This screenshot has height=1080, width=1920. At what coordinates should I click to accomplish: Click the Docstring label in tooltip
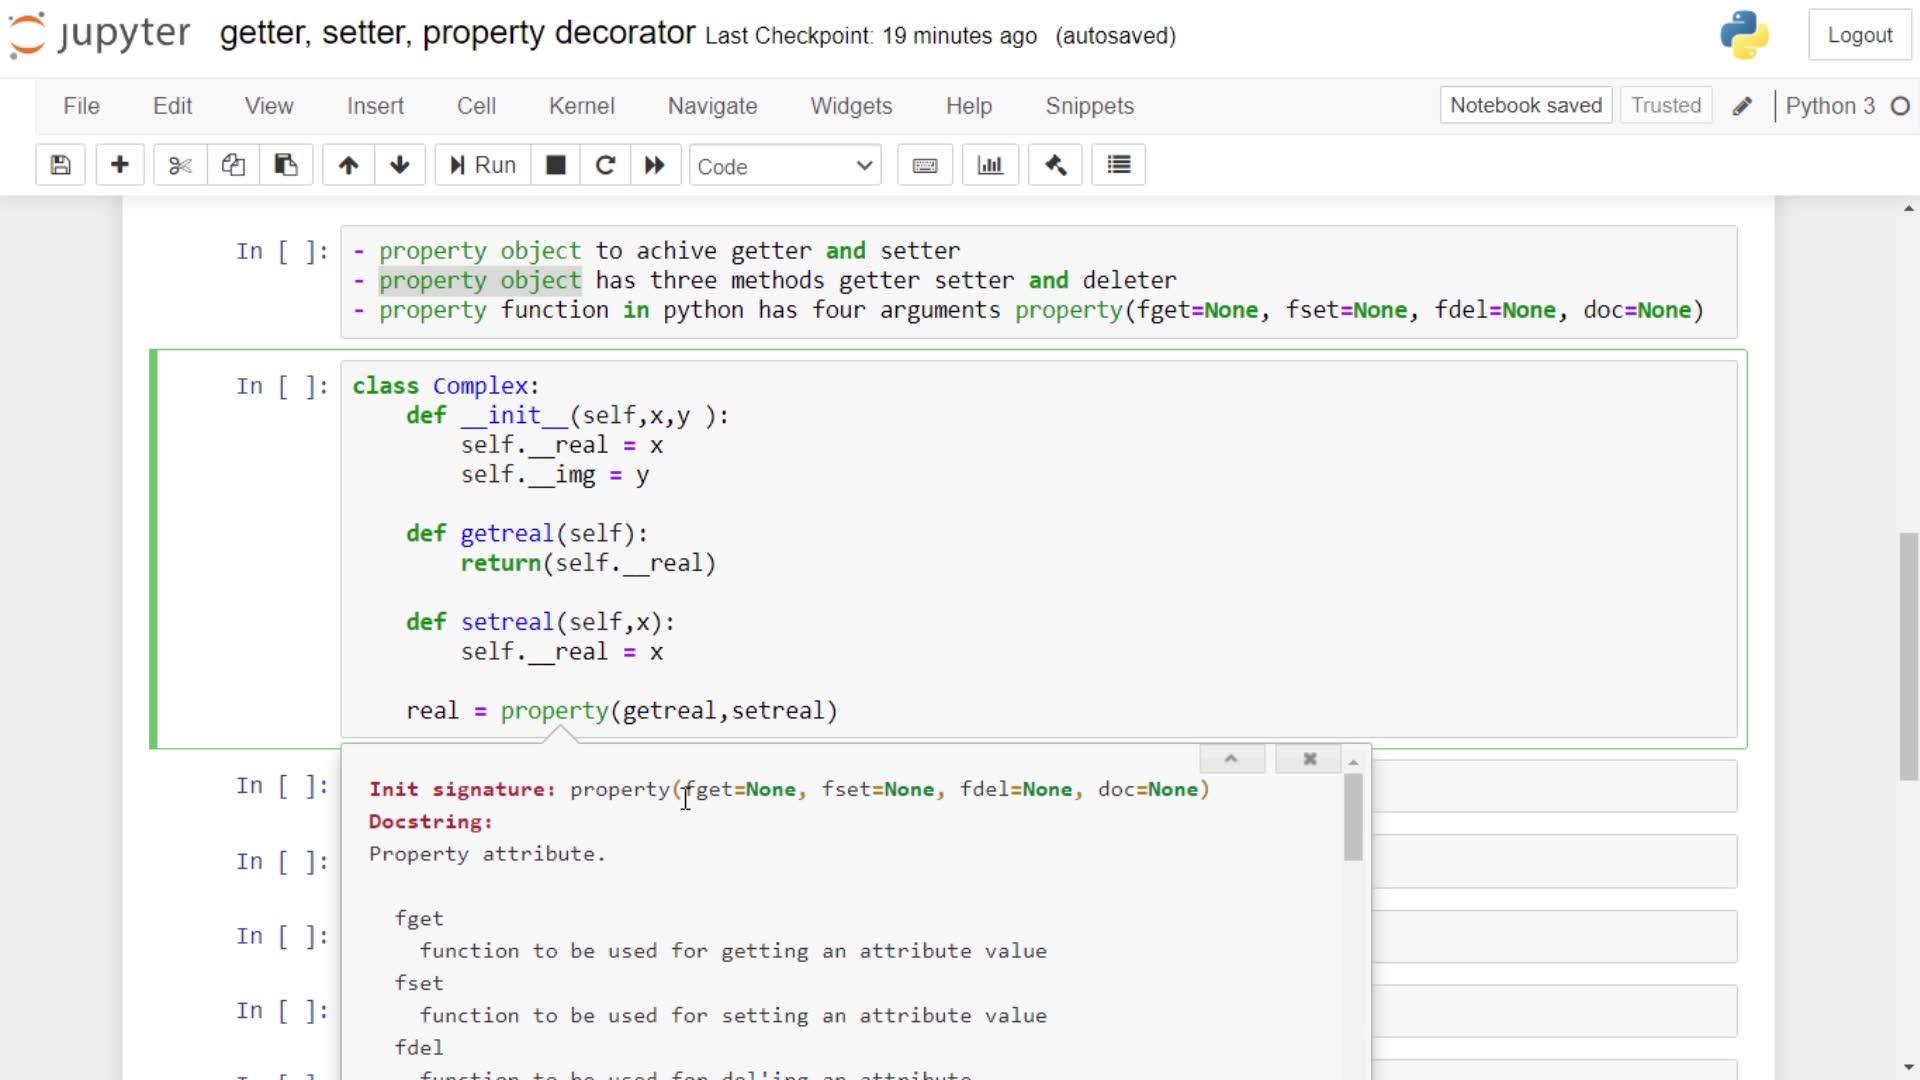431,822
